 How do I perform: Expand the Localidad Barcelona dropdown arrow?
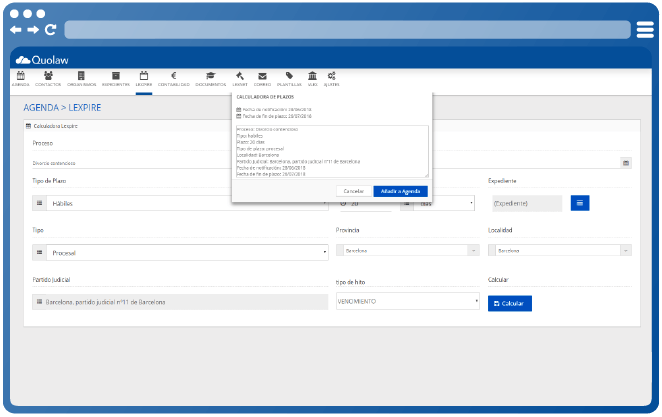click(x=626, y=250)
